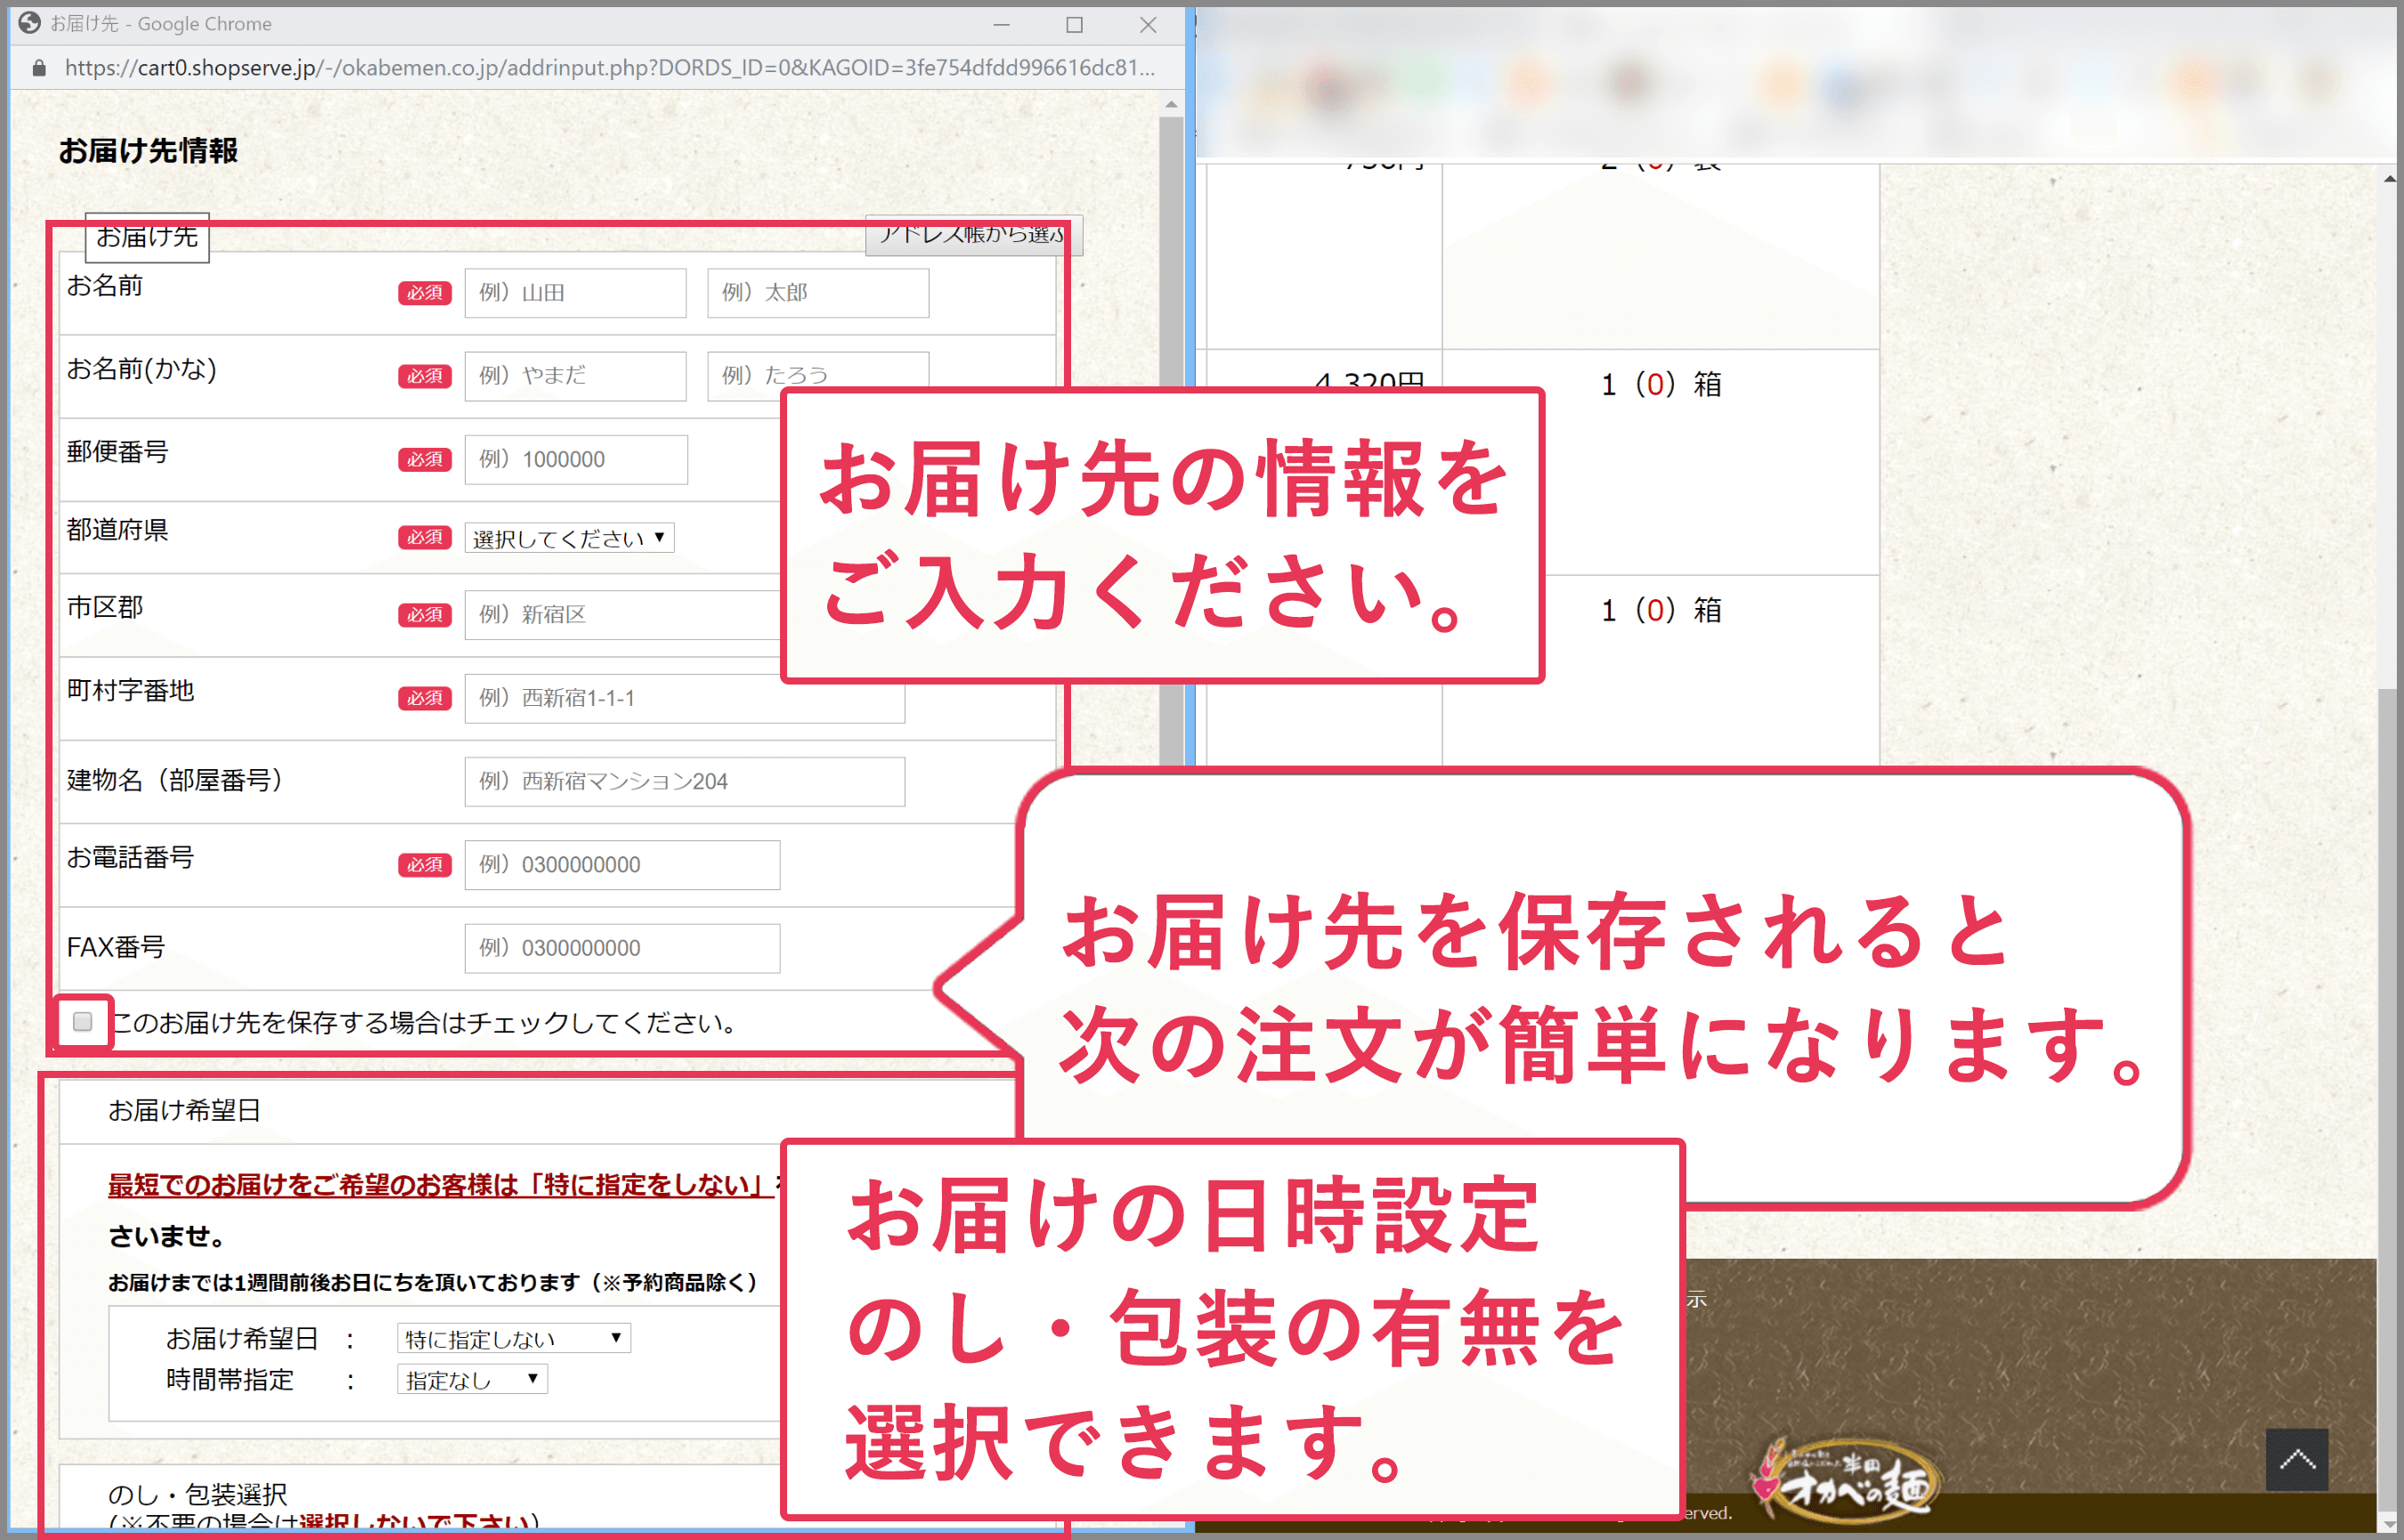
Task: Minimize the お届け先 popup window
Action: click(x=1001, y=24)
